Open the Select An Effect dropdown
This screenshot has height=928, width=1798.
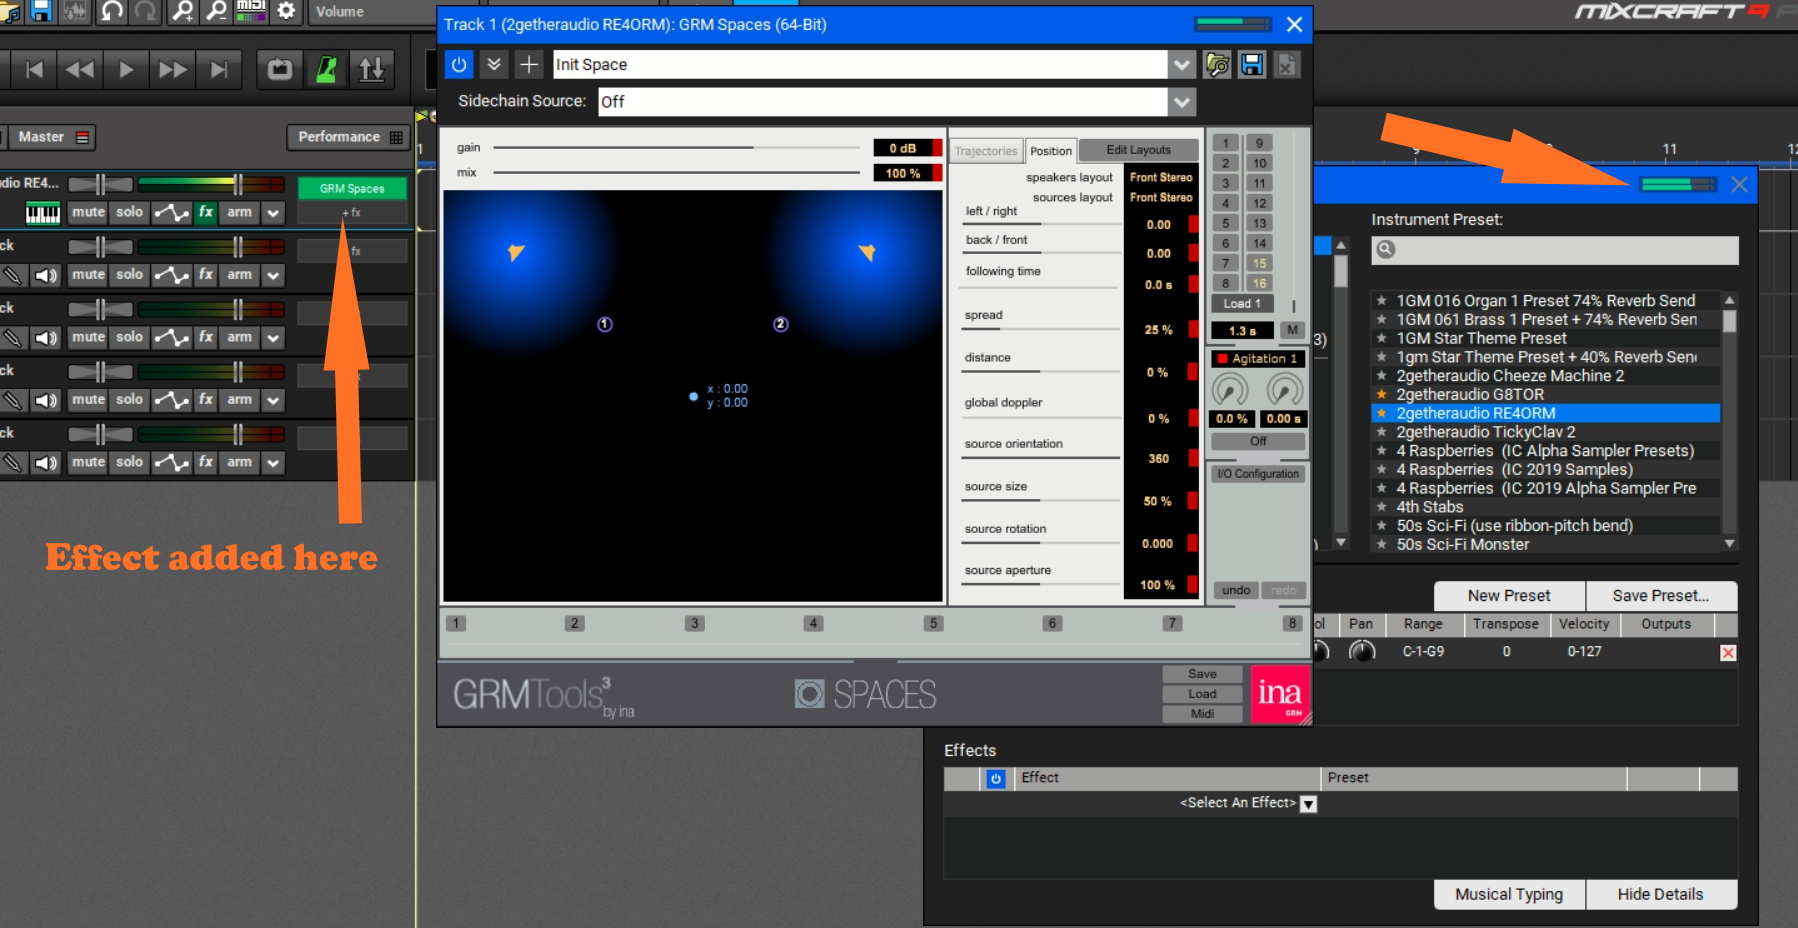(x=1308, y=804)
